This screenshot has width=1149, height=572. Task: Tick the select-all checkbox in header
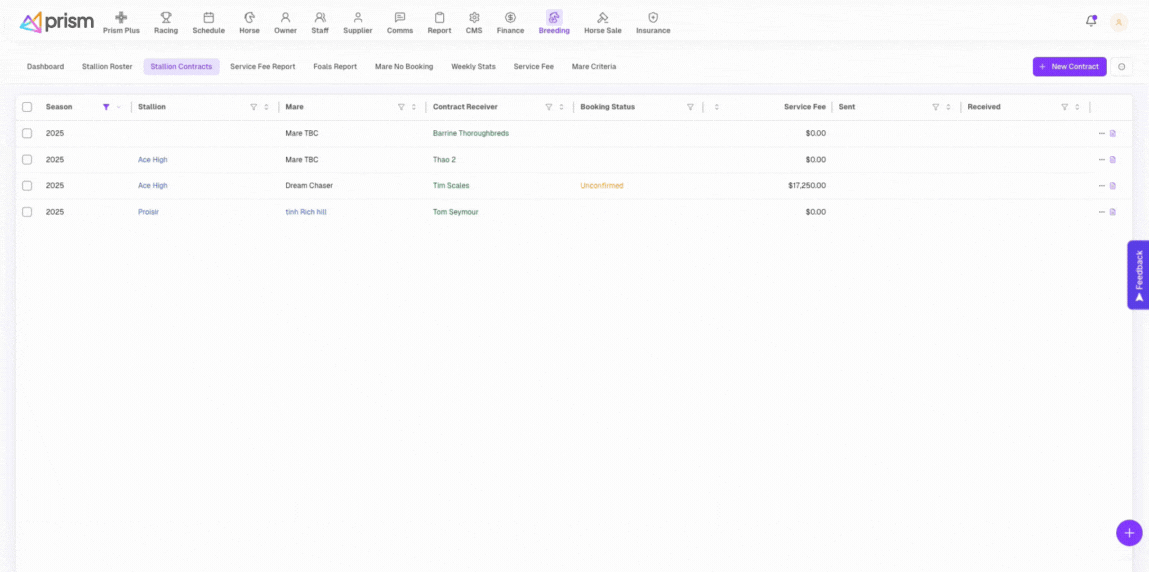(x=27, y=107)
